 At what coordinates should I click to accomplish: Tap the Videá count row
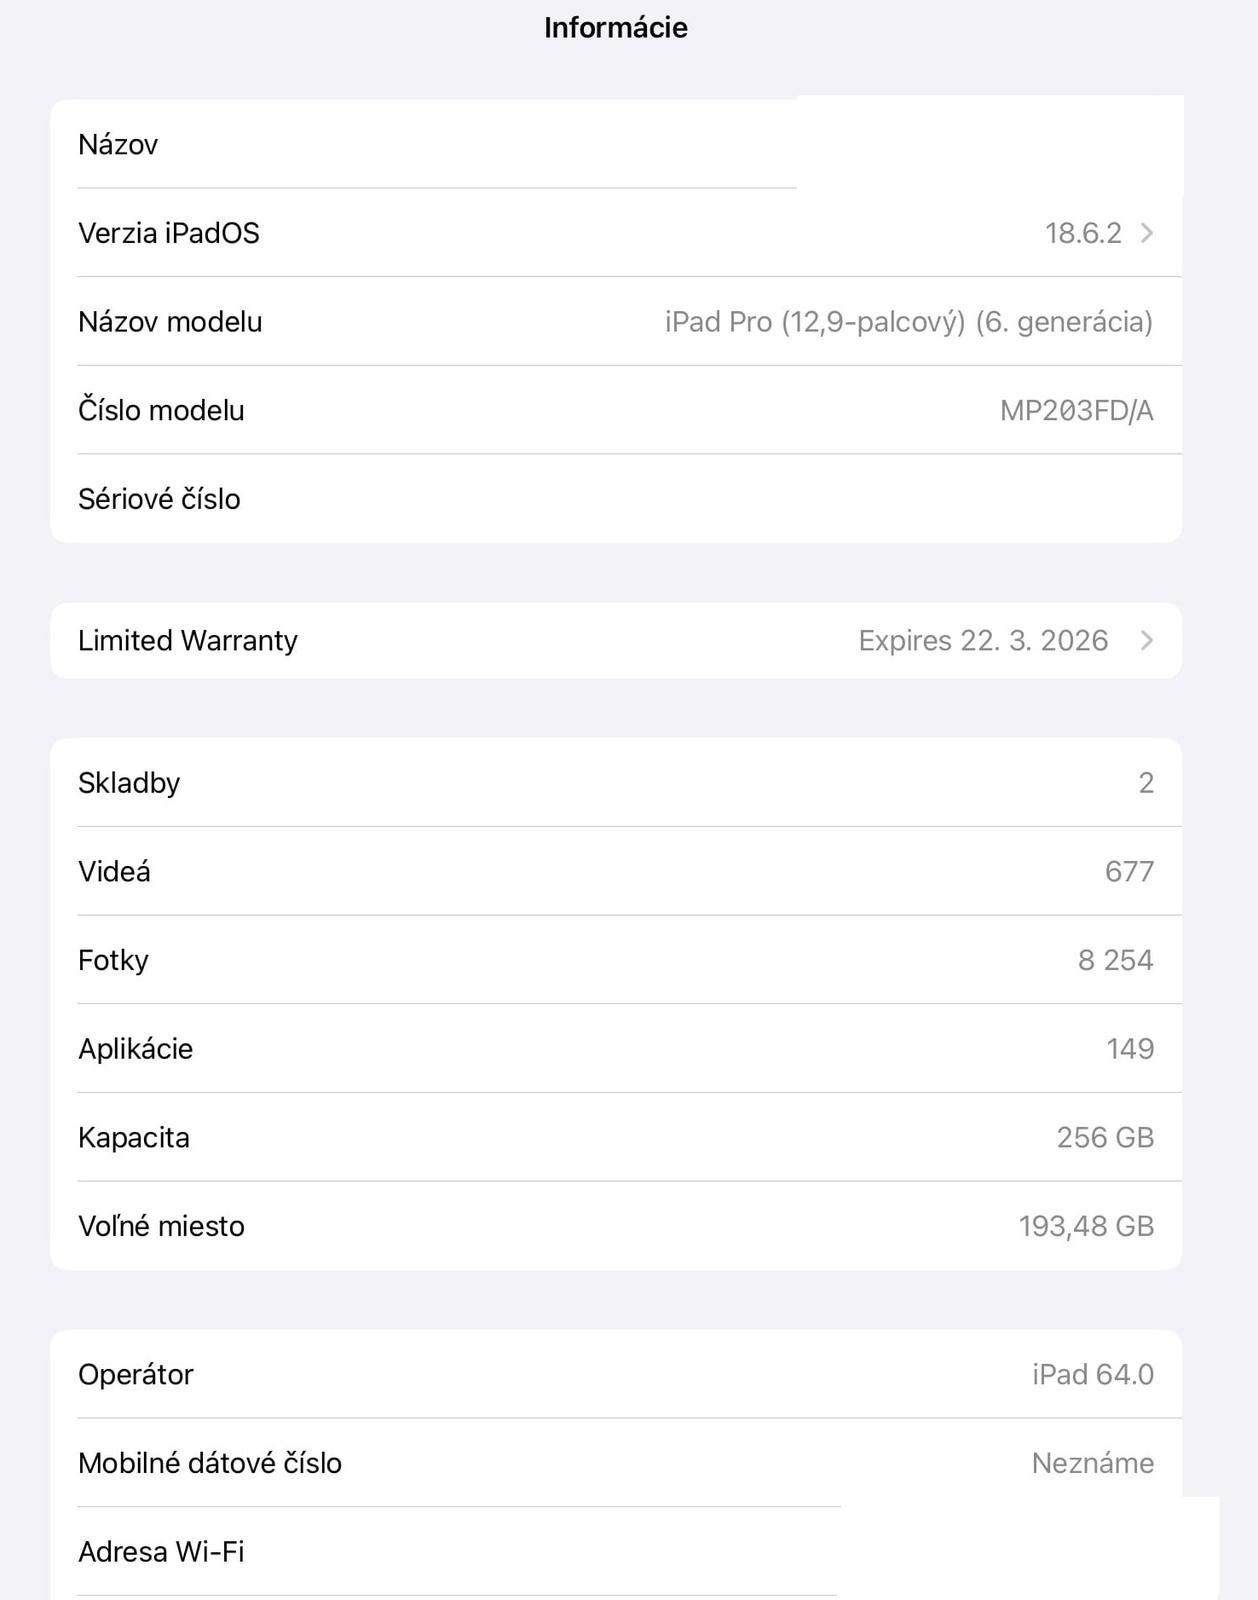coord(615,871)
